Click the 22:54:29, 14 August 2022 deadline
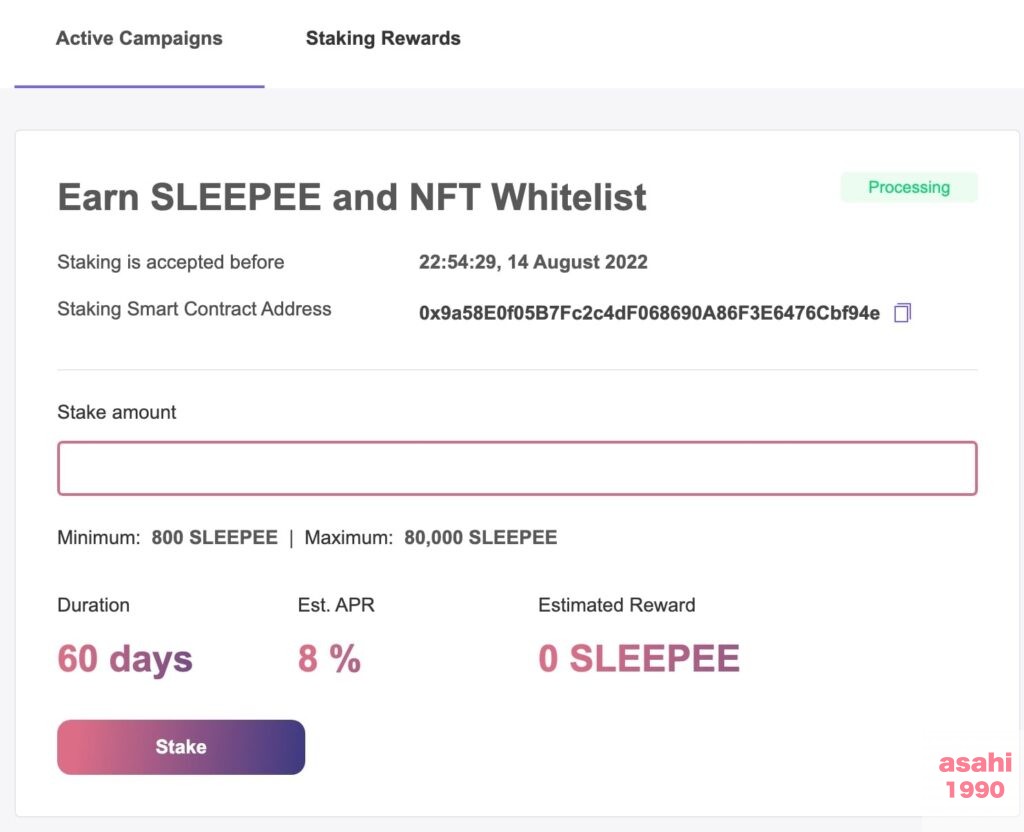The image size is (1024, 832). [x=533, y=262]
